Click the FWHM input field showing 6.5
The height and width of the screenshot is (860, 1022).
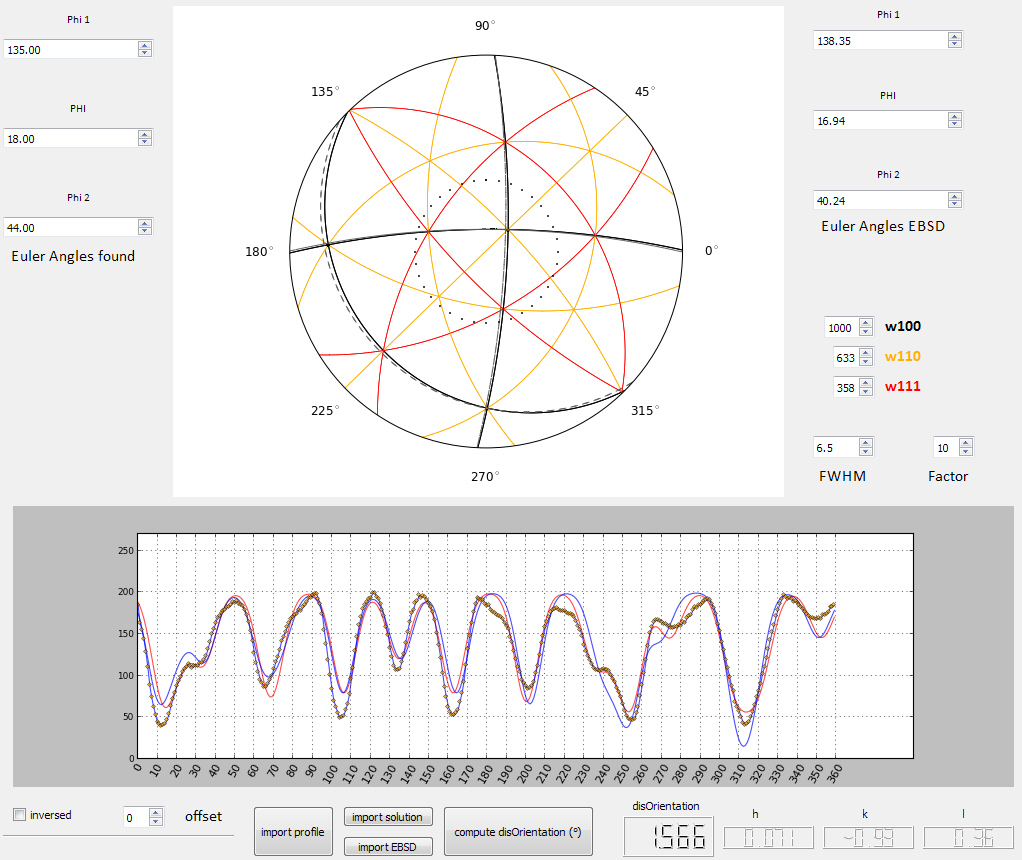[x=834, y=447]
